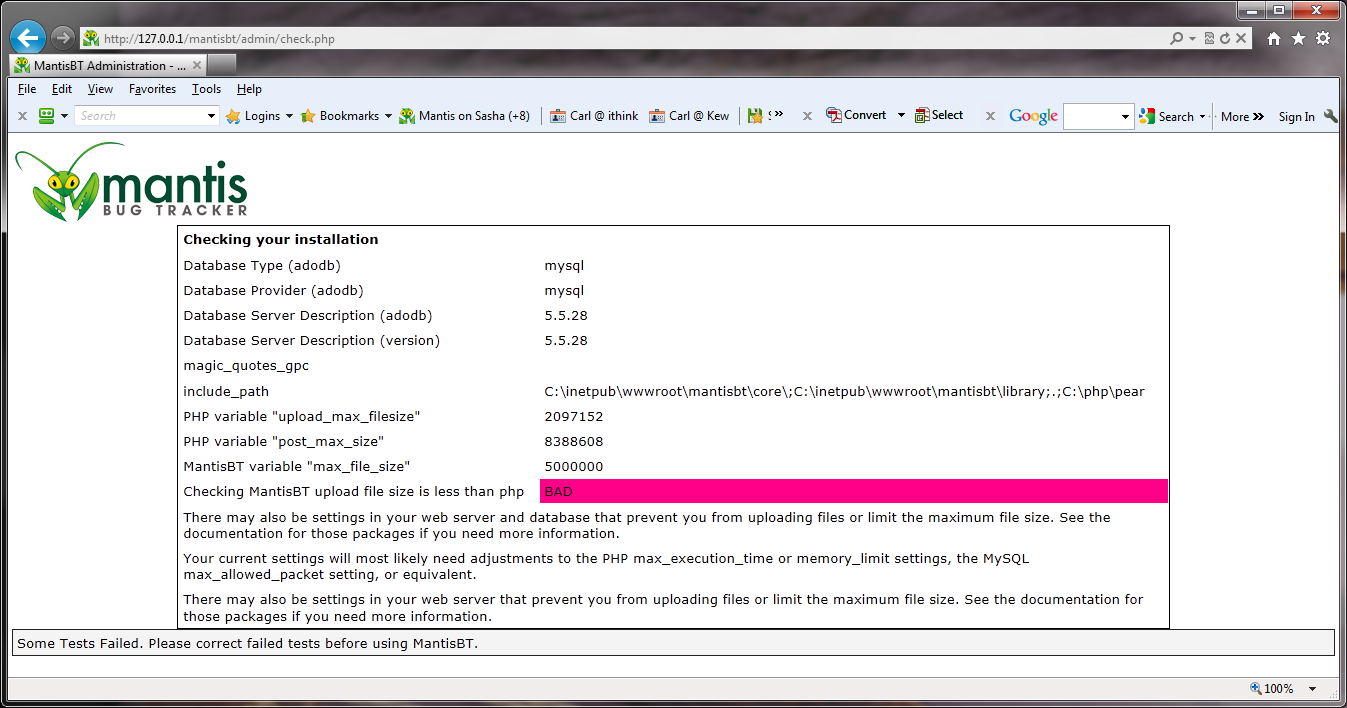Click the Google toolbar wrench settings icon
1347x708 pixels.
[1330, 116]
